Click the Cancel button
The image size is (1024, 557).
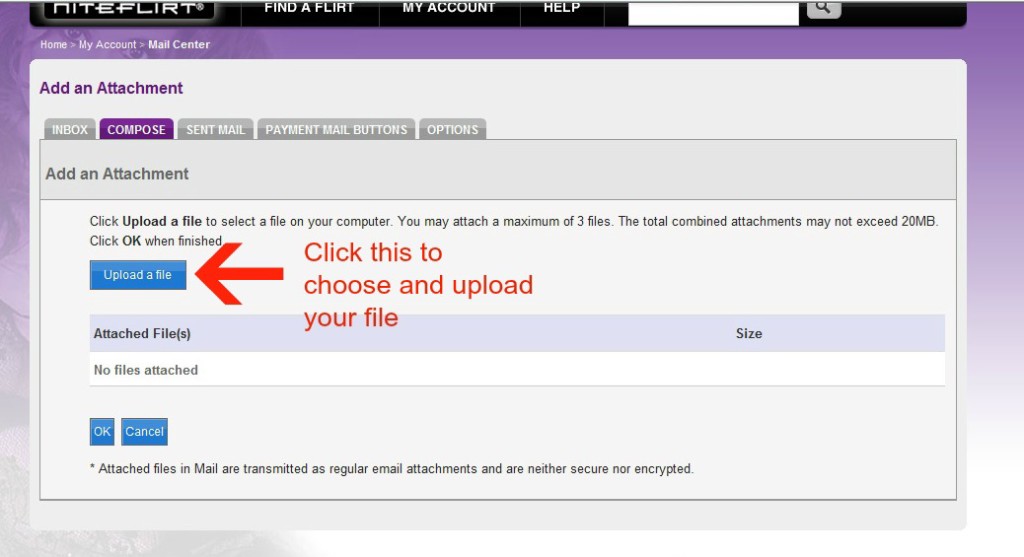[x=144, y=432]
